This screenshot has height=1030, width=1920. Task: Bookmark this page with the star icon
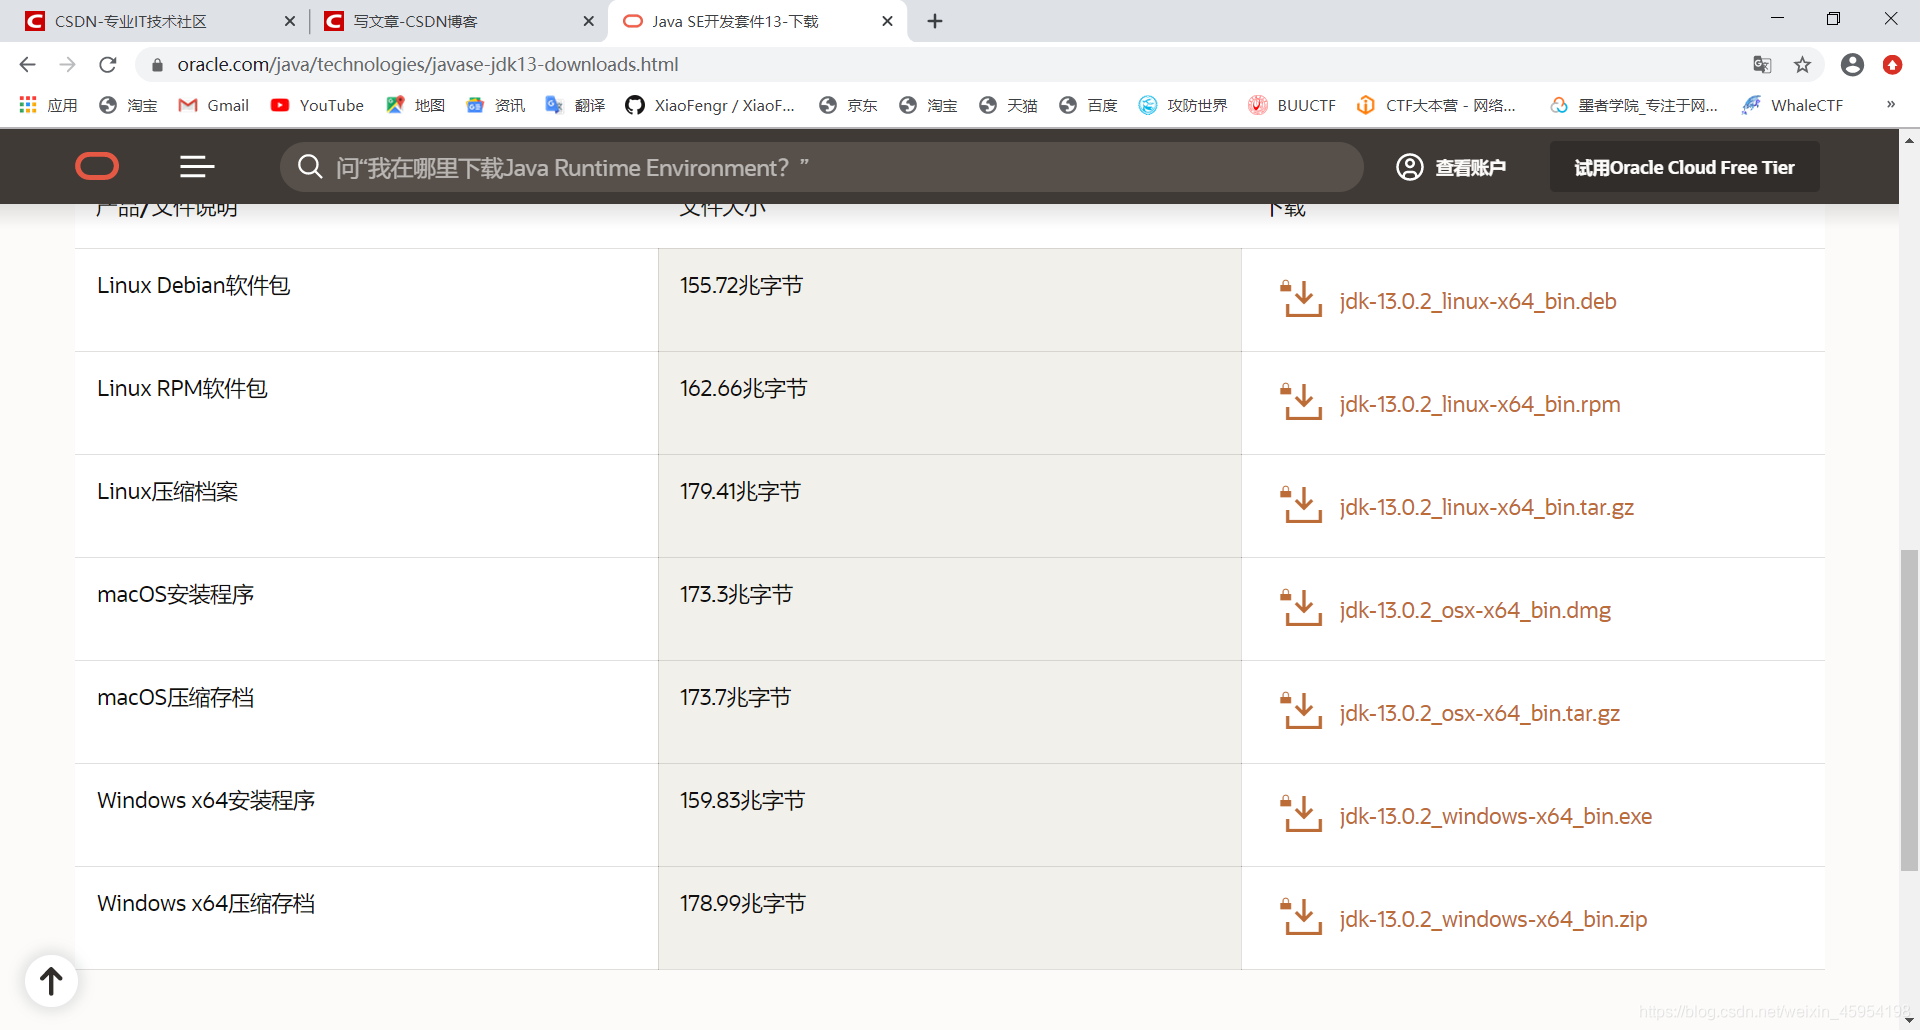1802,65
